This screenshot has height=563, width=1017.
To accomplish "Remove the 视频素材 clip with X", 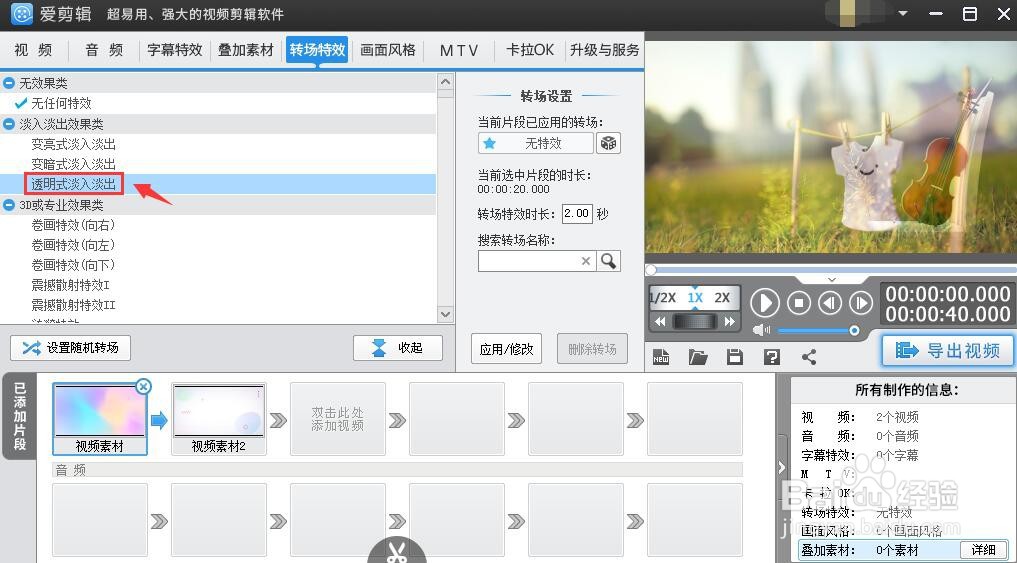I will 143,387.
